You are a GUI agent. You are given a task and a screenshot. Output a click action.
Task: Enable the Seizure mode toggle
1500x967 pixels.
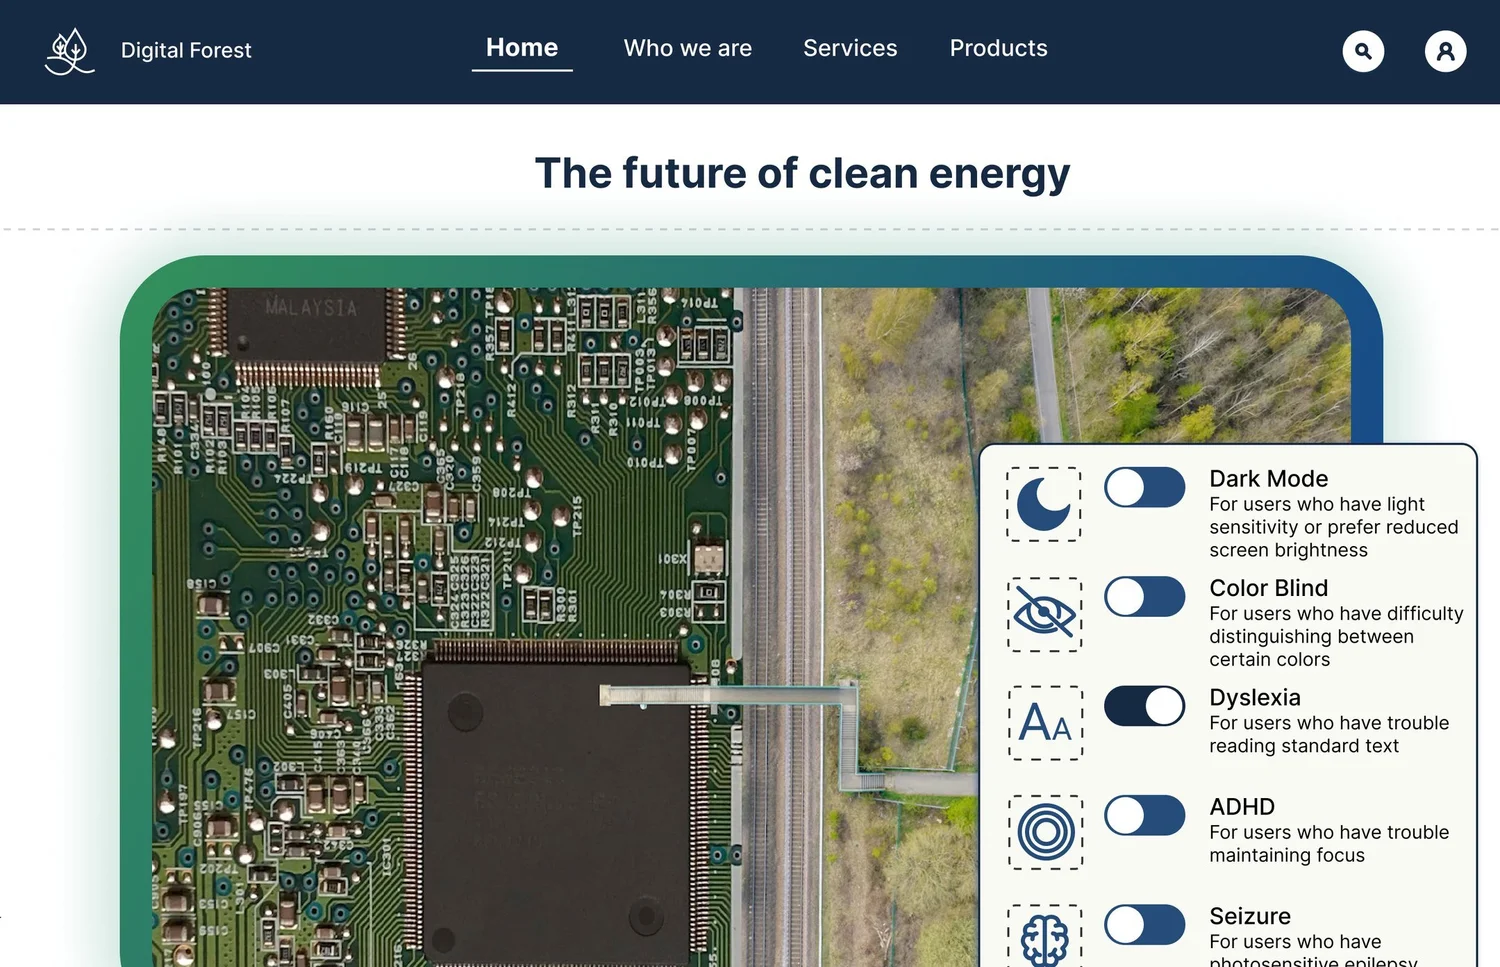coord(1145,925)
